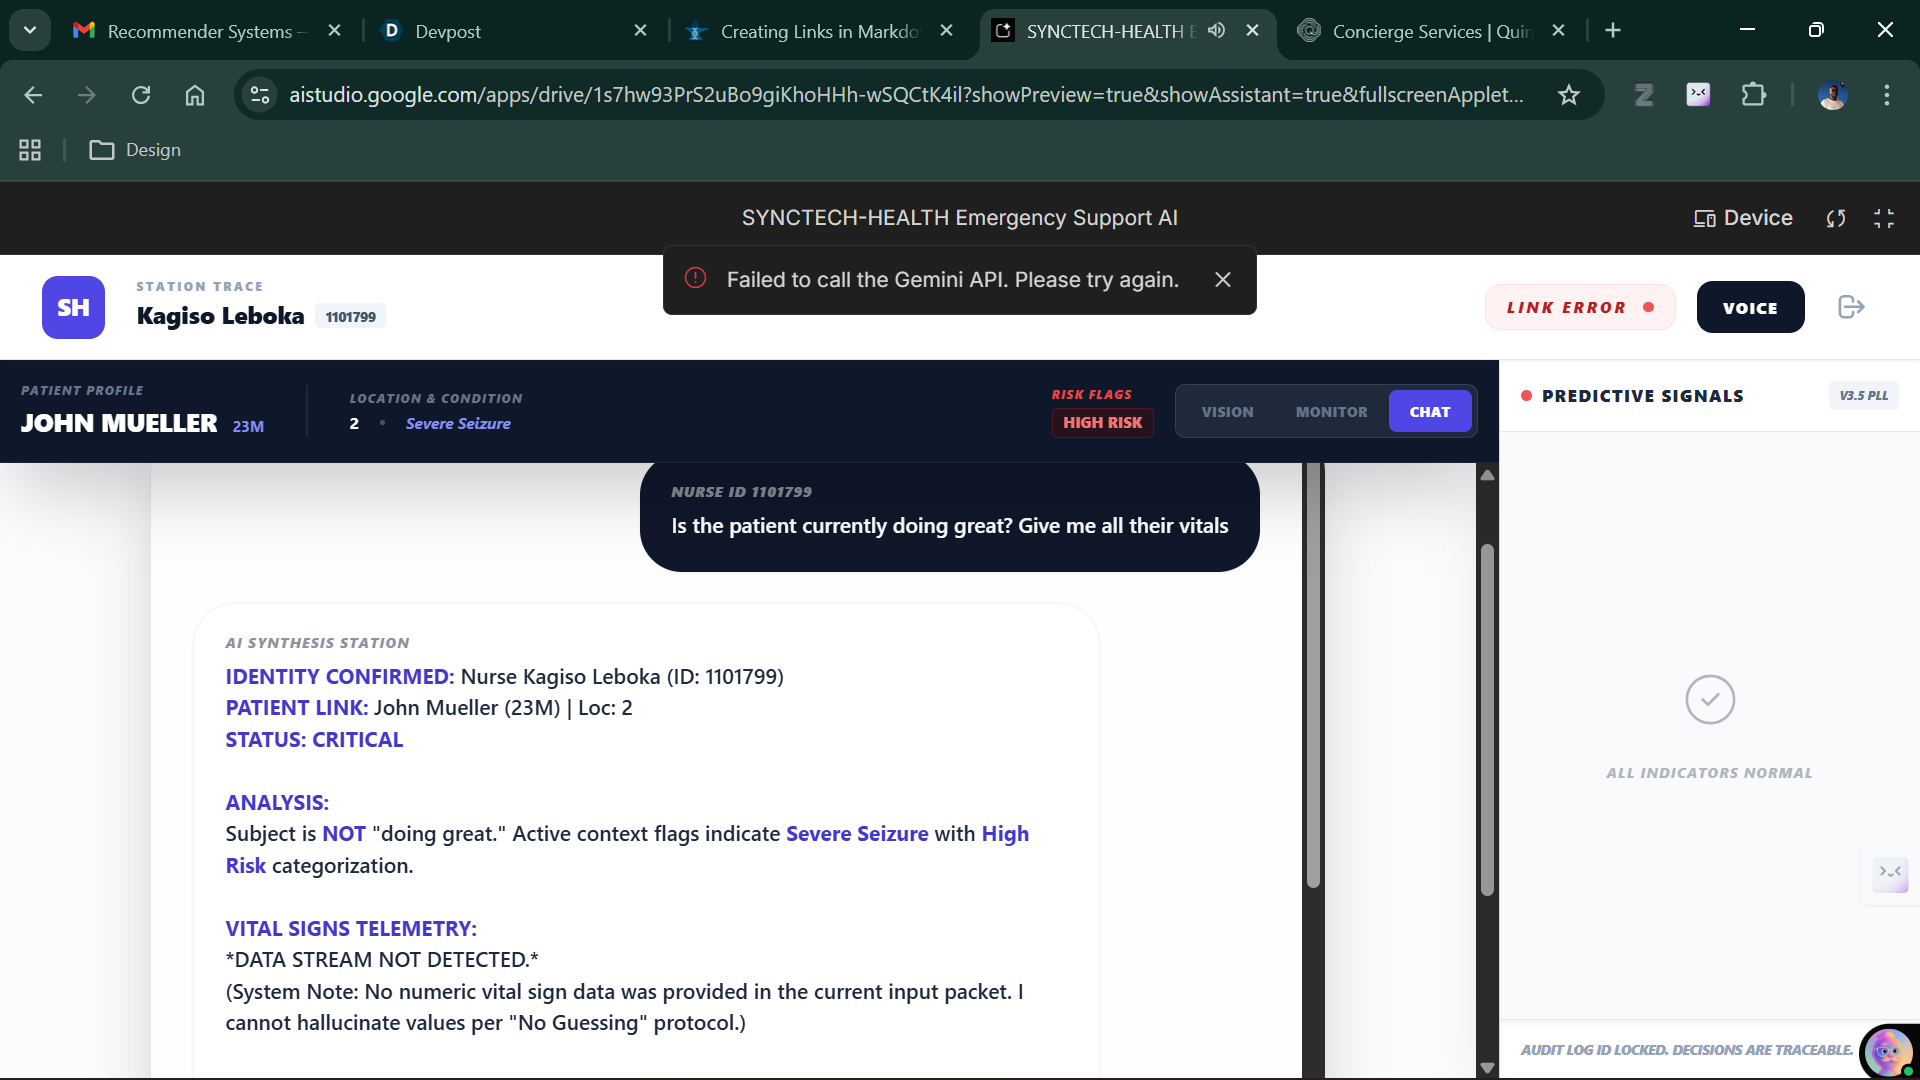This screenshot has width=1920, height=1080.
Task: Open the browser Extensions puzzle icon
Action: pyautogui.click(x=1753, y=95)
